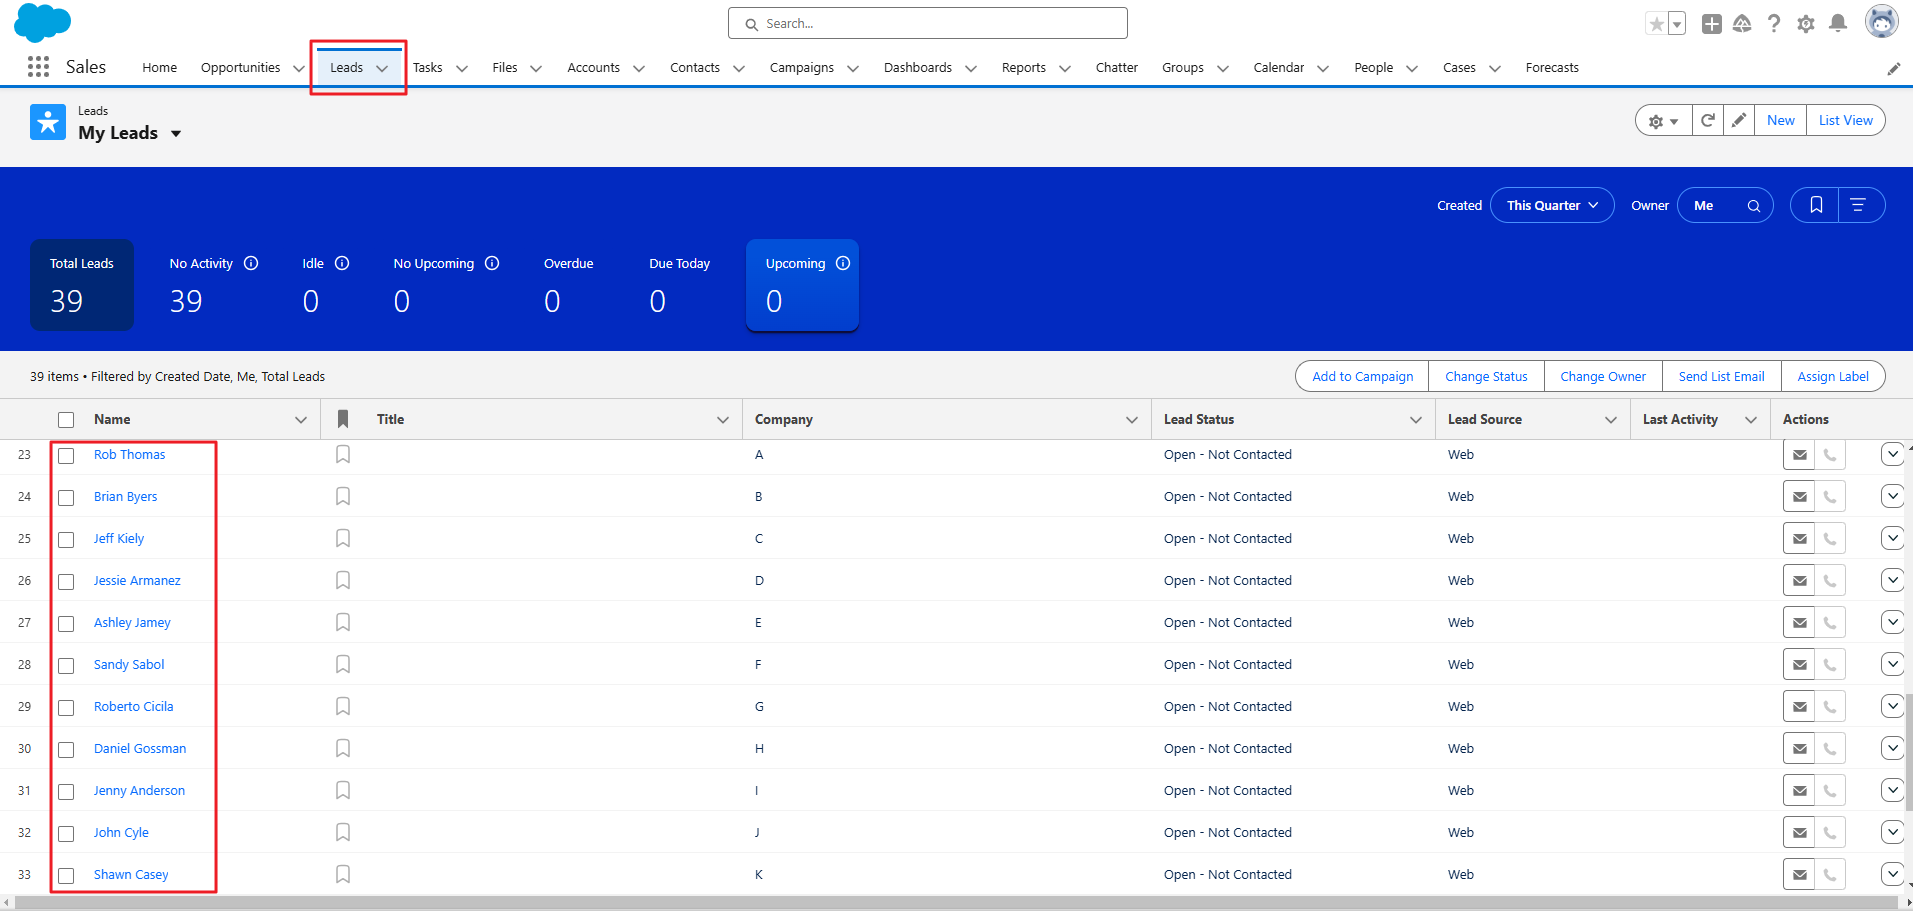1913x912 pixels.
Task: Click the filter lines icon in blue banner
Action: [1858, 205]
